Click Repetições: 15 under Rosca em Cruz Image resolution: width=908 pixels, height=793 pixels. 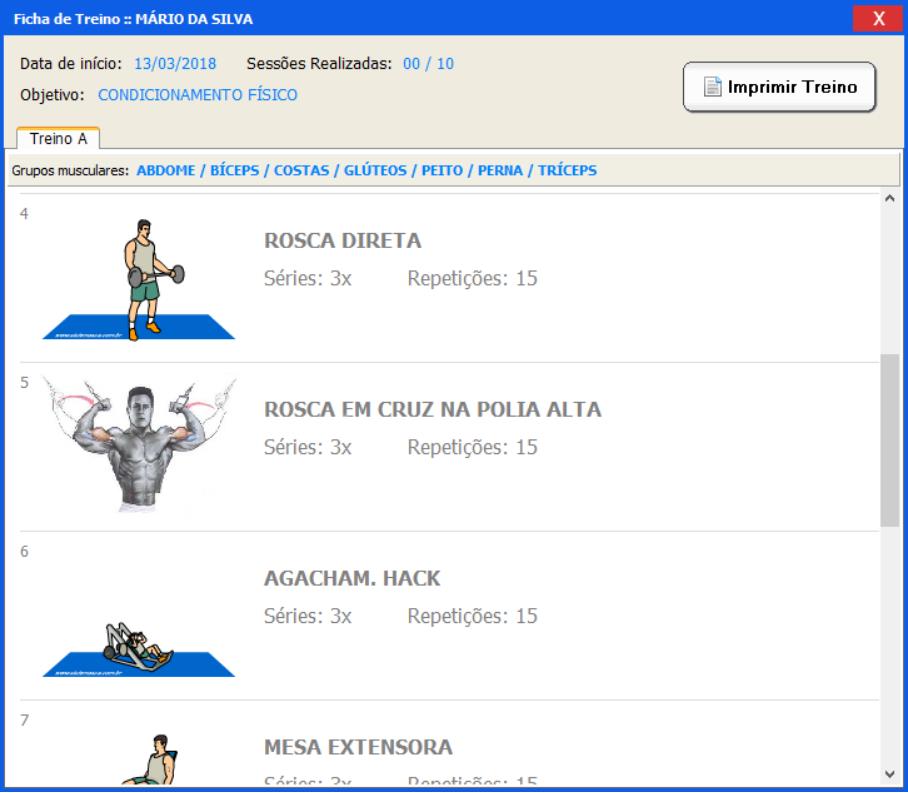[473, 447]
